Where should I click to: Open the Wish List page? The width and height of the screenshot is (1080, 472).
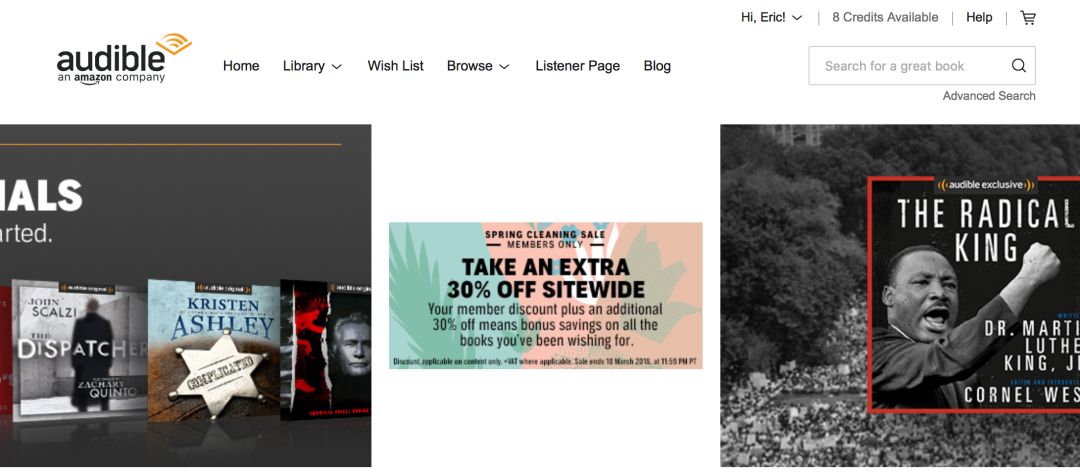[395, 66]
